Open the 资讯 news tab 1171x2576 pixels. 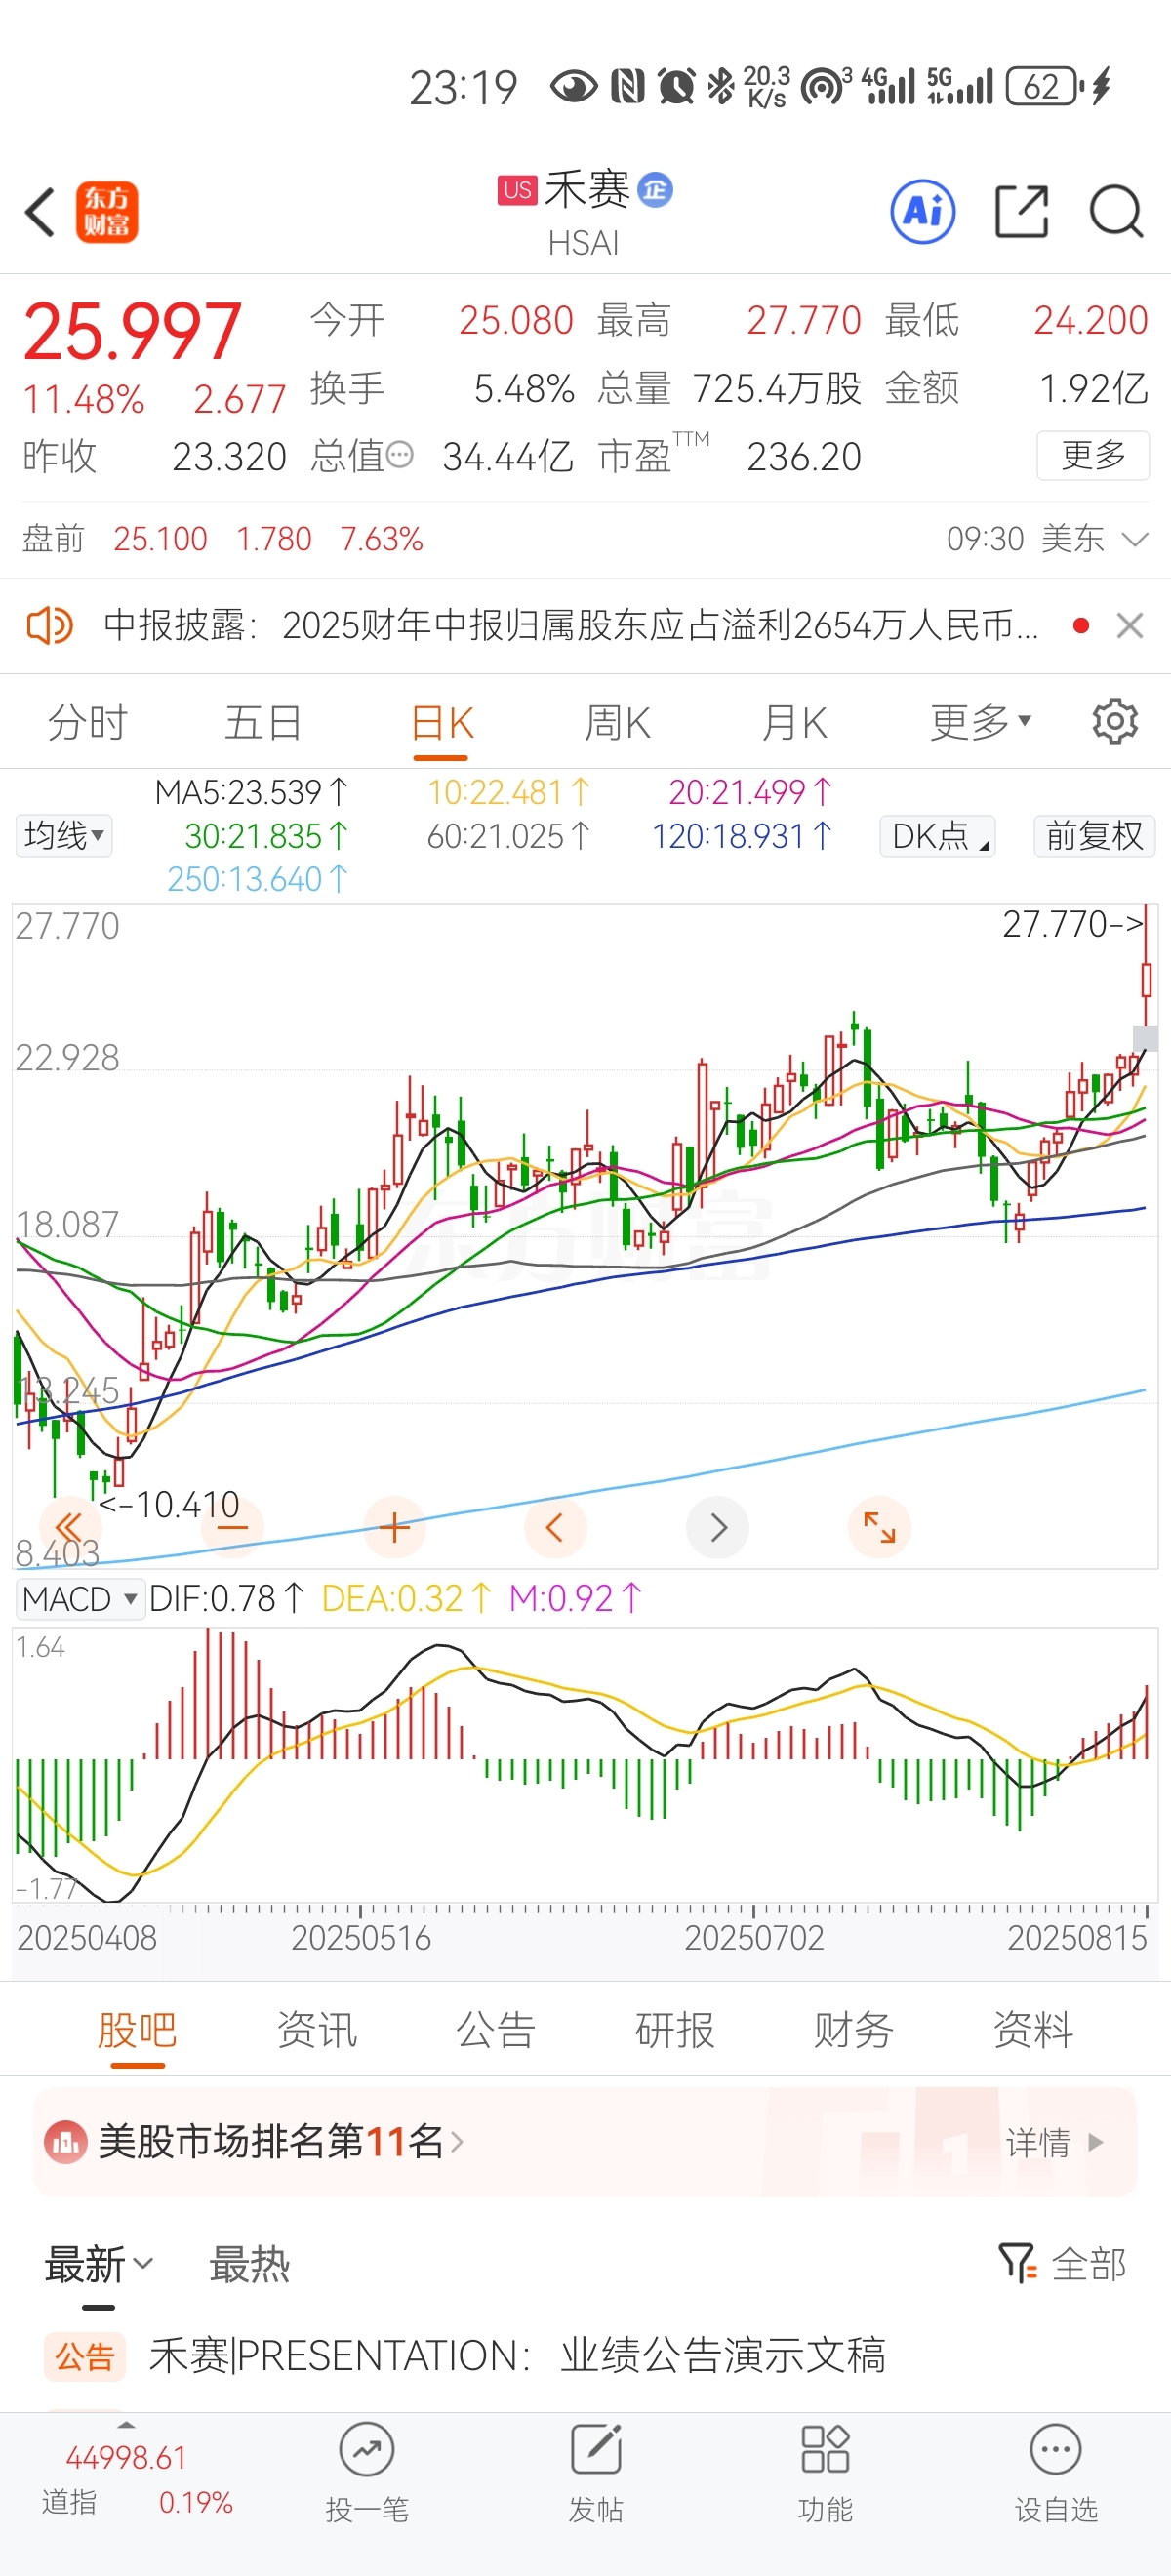316,2030
